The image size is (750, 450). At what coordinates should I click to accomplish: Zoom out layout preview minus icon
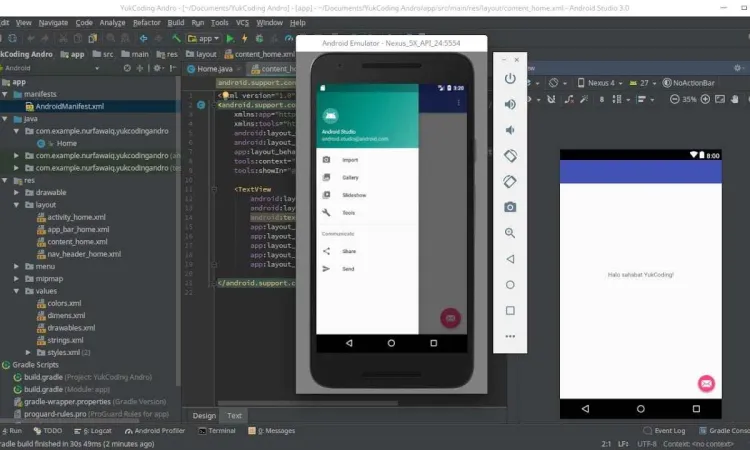674,99
